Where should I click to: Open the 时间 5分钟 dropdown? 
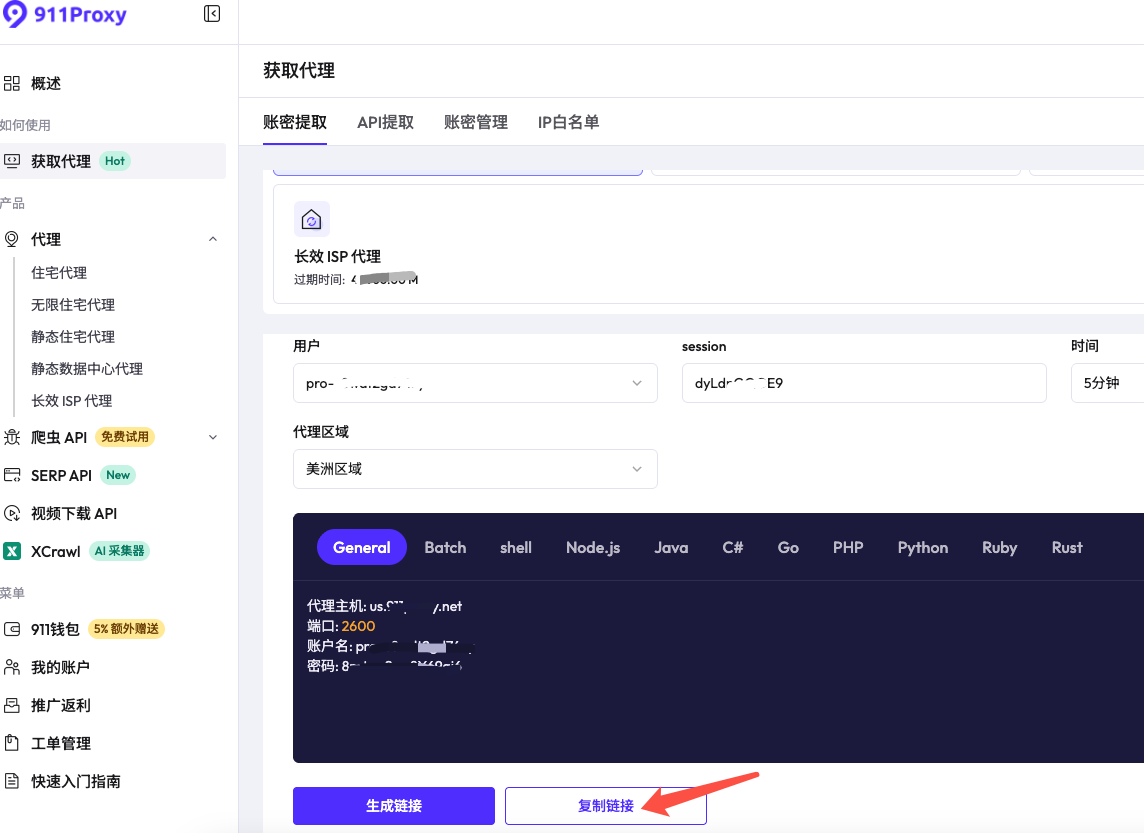[1108, 383]
